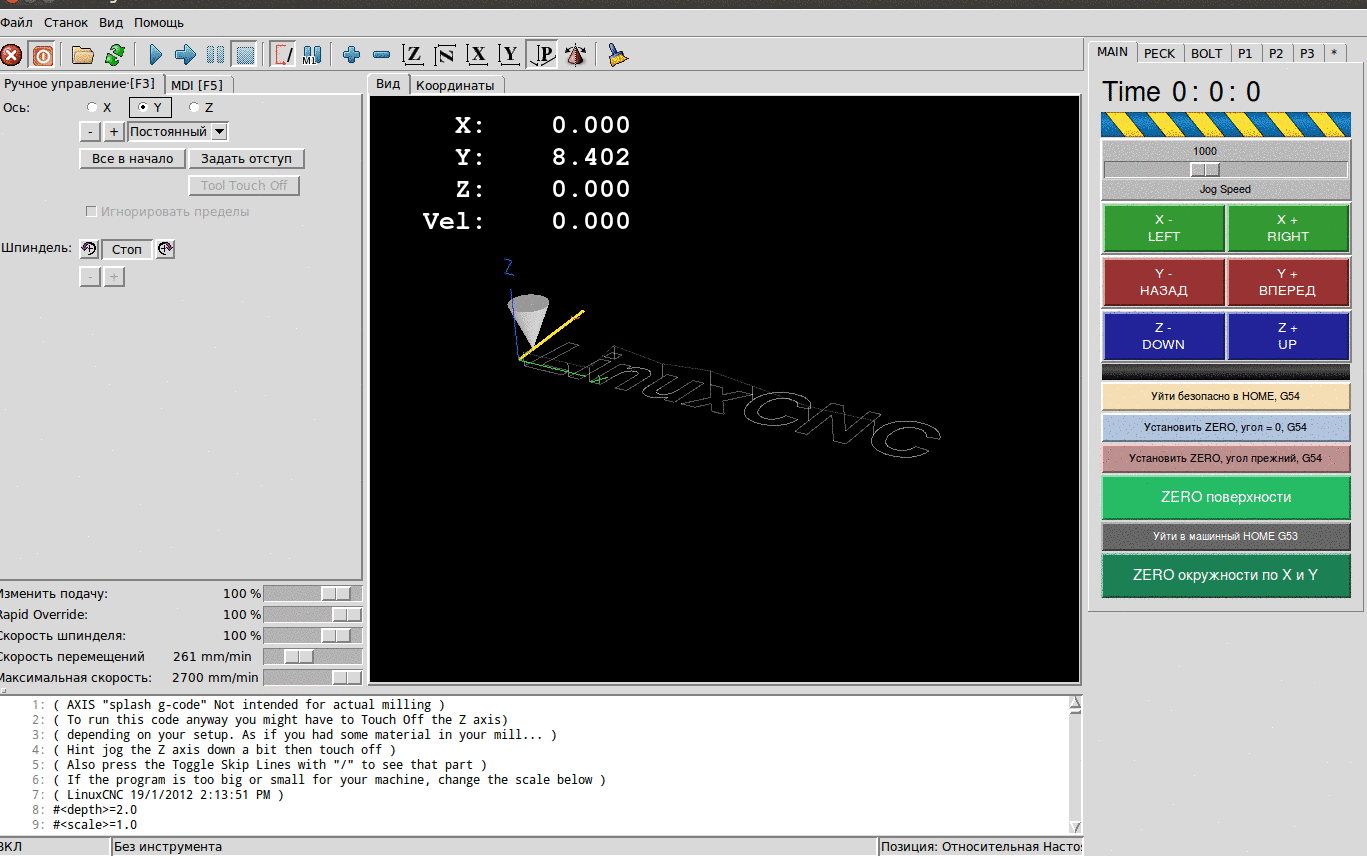1367x856 pixels.
Task: Toggle the red Emergency Stop icon
Action: pyautogui.click(x=12, y=55)
